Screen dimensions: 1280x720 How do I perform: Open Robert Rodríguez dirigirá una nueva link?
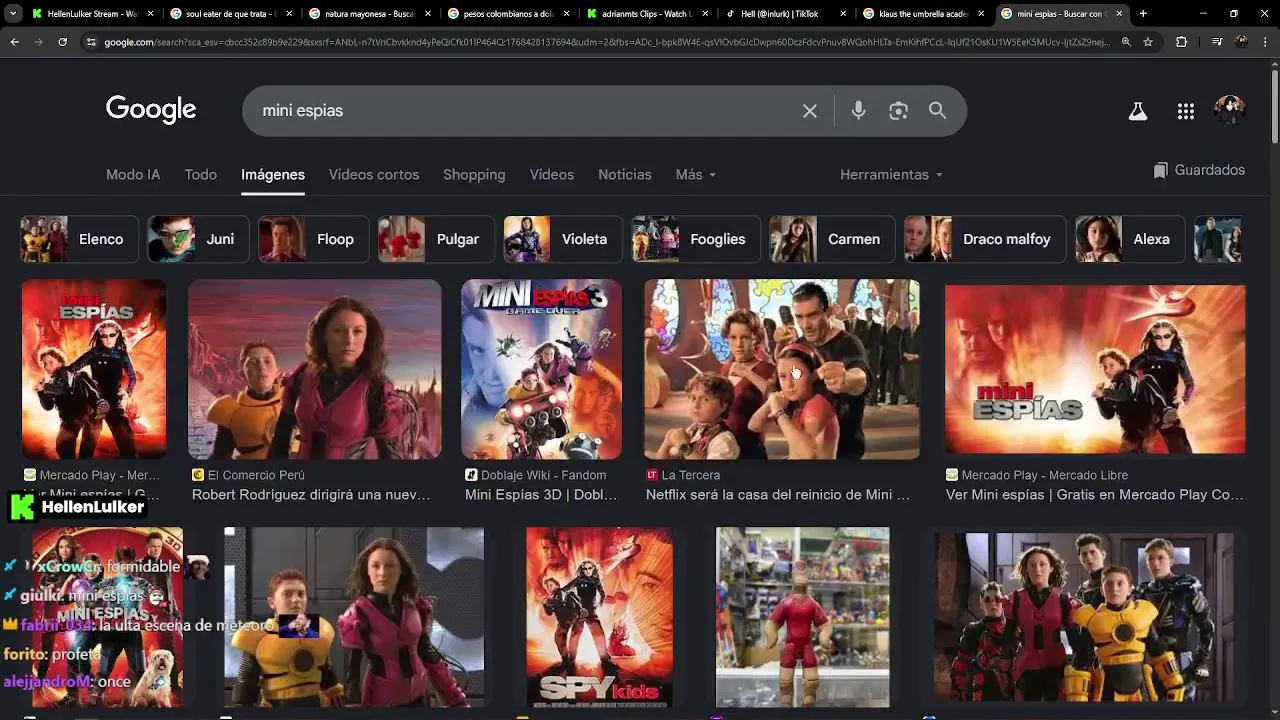[311, 495]
